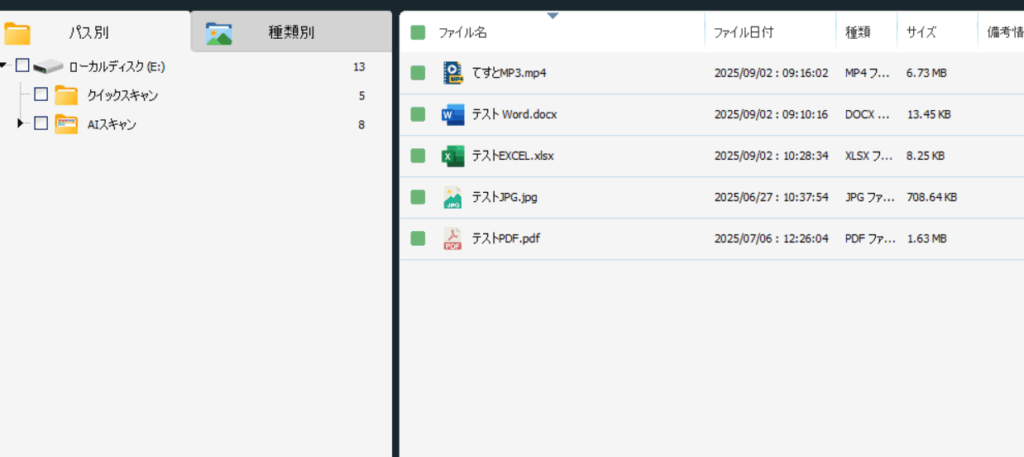
Task: Expand the AIスキャン tree node
Action: tap(21, 124)
